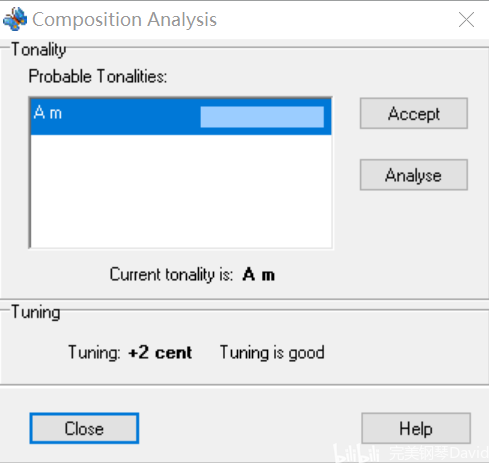Run the Analyse button
This screenshot has width=489, height=463.
tap(414, 175)
